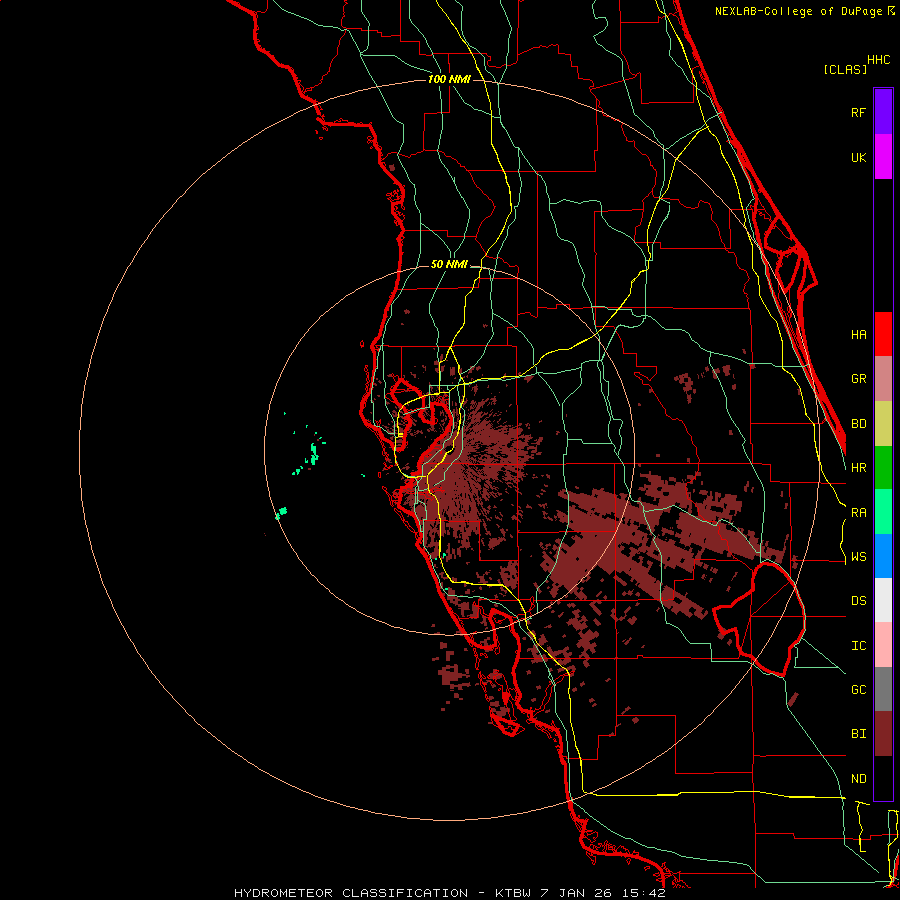Click the RA light-green legend swatch
This screenshot has width=900, height=900.
[883, 512]
